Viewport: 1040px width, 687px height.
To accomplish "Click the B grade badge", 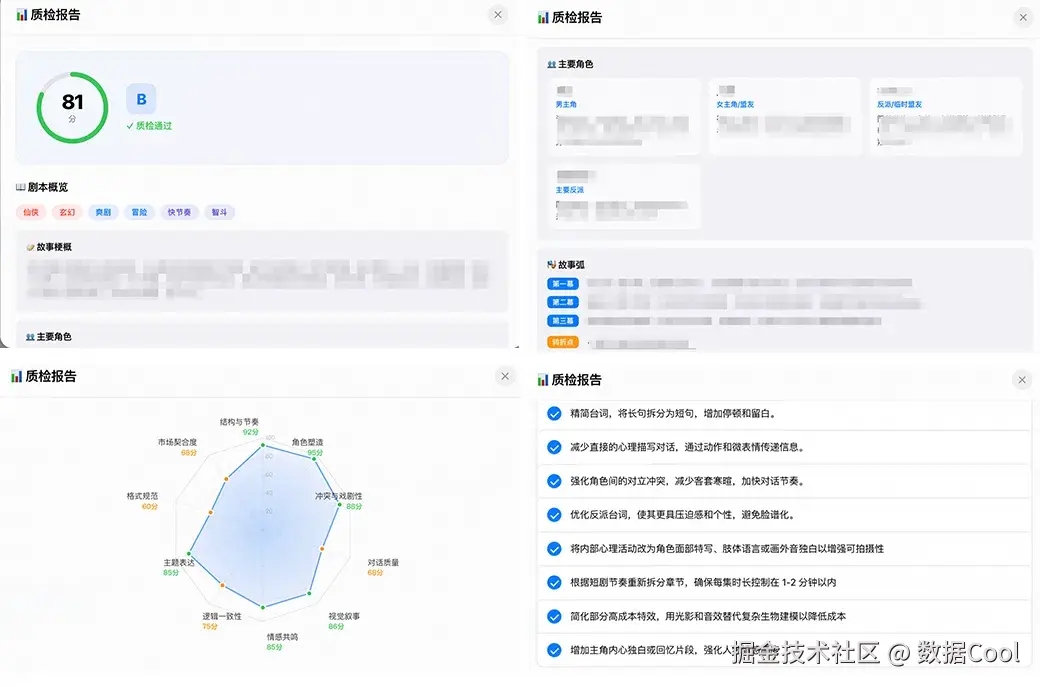I will (141, 98).
